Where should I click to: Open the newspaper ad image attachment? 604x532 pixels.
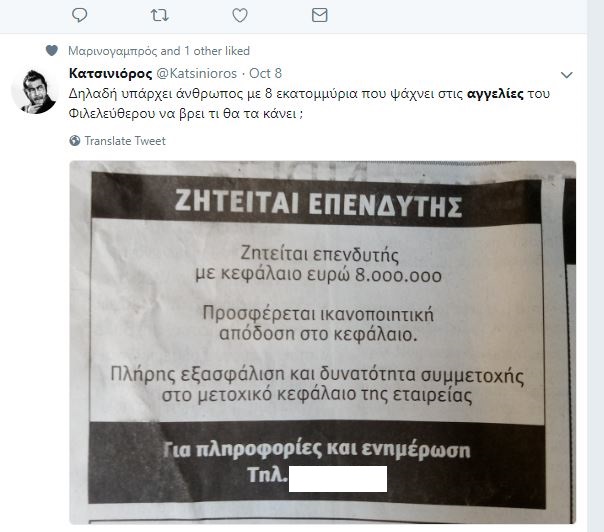322,342
